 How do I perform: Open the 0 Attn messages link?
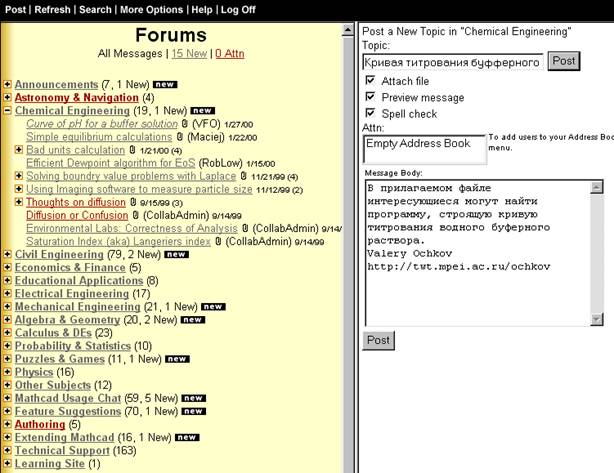(230, 54)
